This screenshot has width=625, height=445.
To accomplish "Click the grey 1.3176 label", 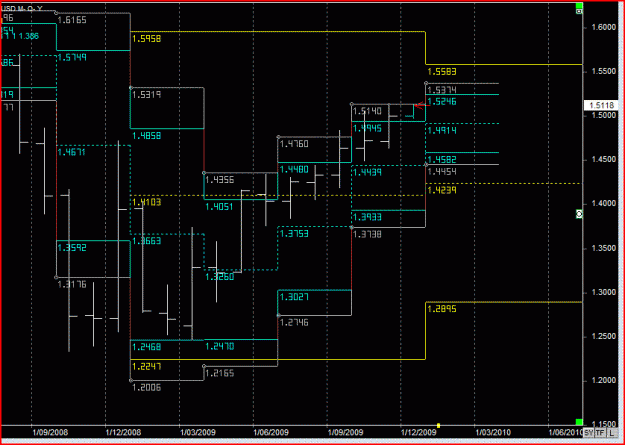I will (x=72, y=285).
